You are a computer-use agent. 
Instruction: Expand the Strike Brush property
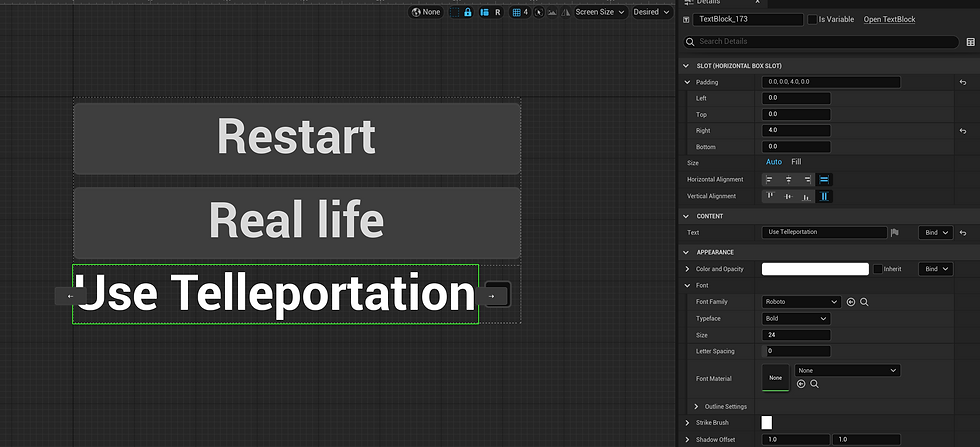click(x=687, y=423)
